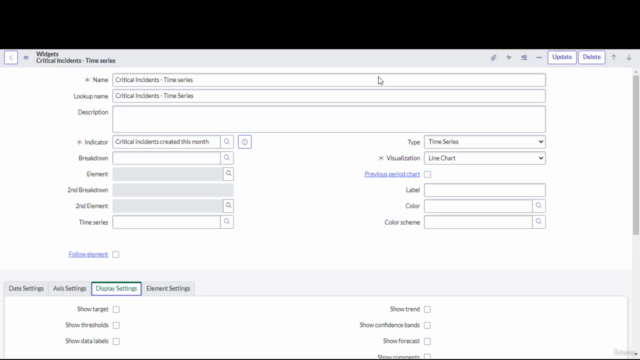This screenshot has width=640, height=360.
Task: Open the Previous period chart link
Action: (x=392, y=174)
